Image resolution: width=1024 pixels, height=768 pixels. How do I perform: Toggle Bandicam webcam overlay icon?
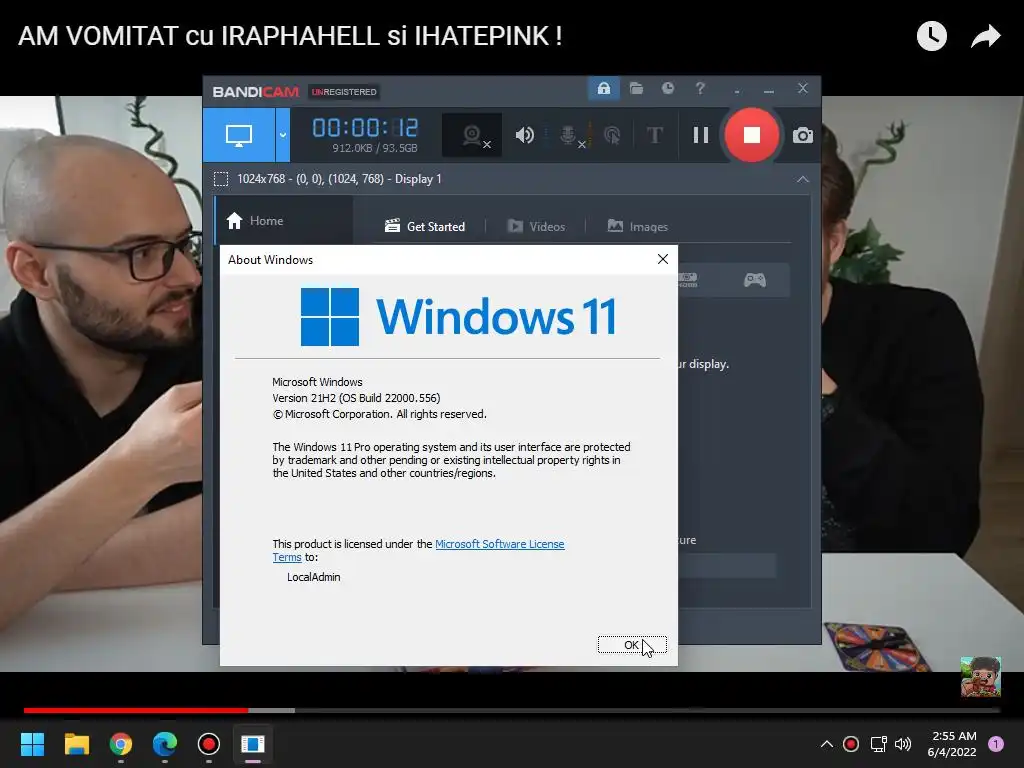point(473,136)
